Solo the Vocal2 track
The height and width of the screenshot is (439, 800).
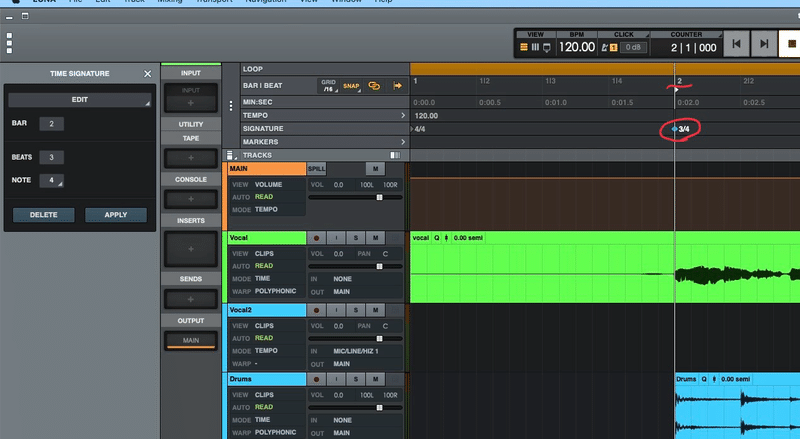click(x=356, y=310)
